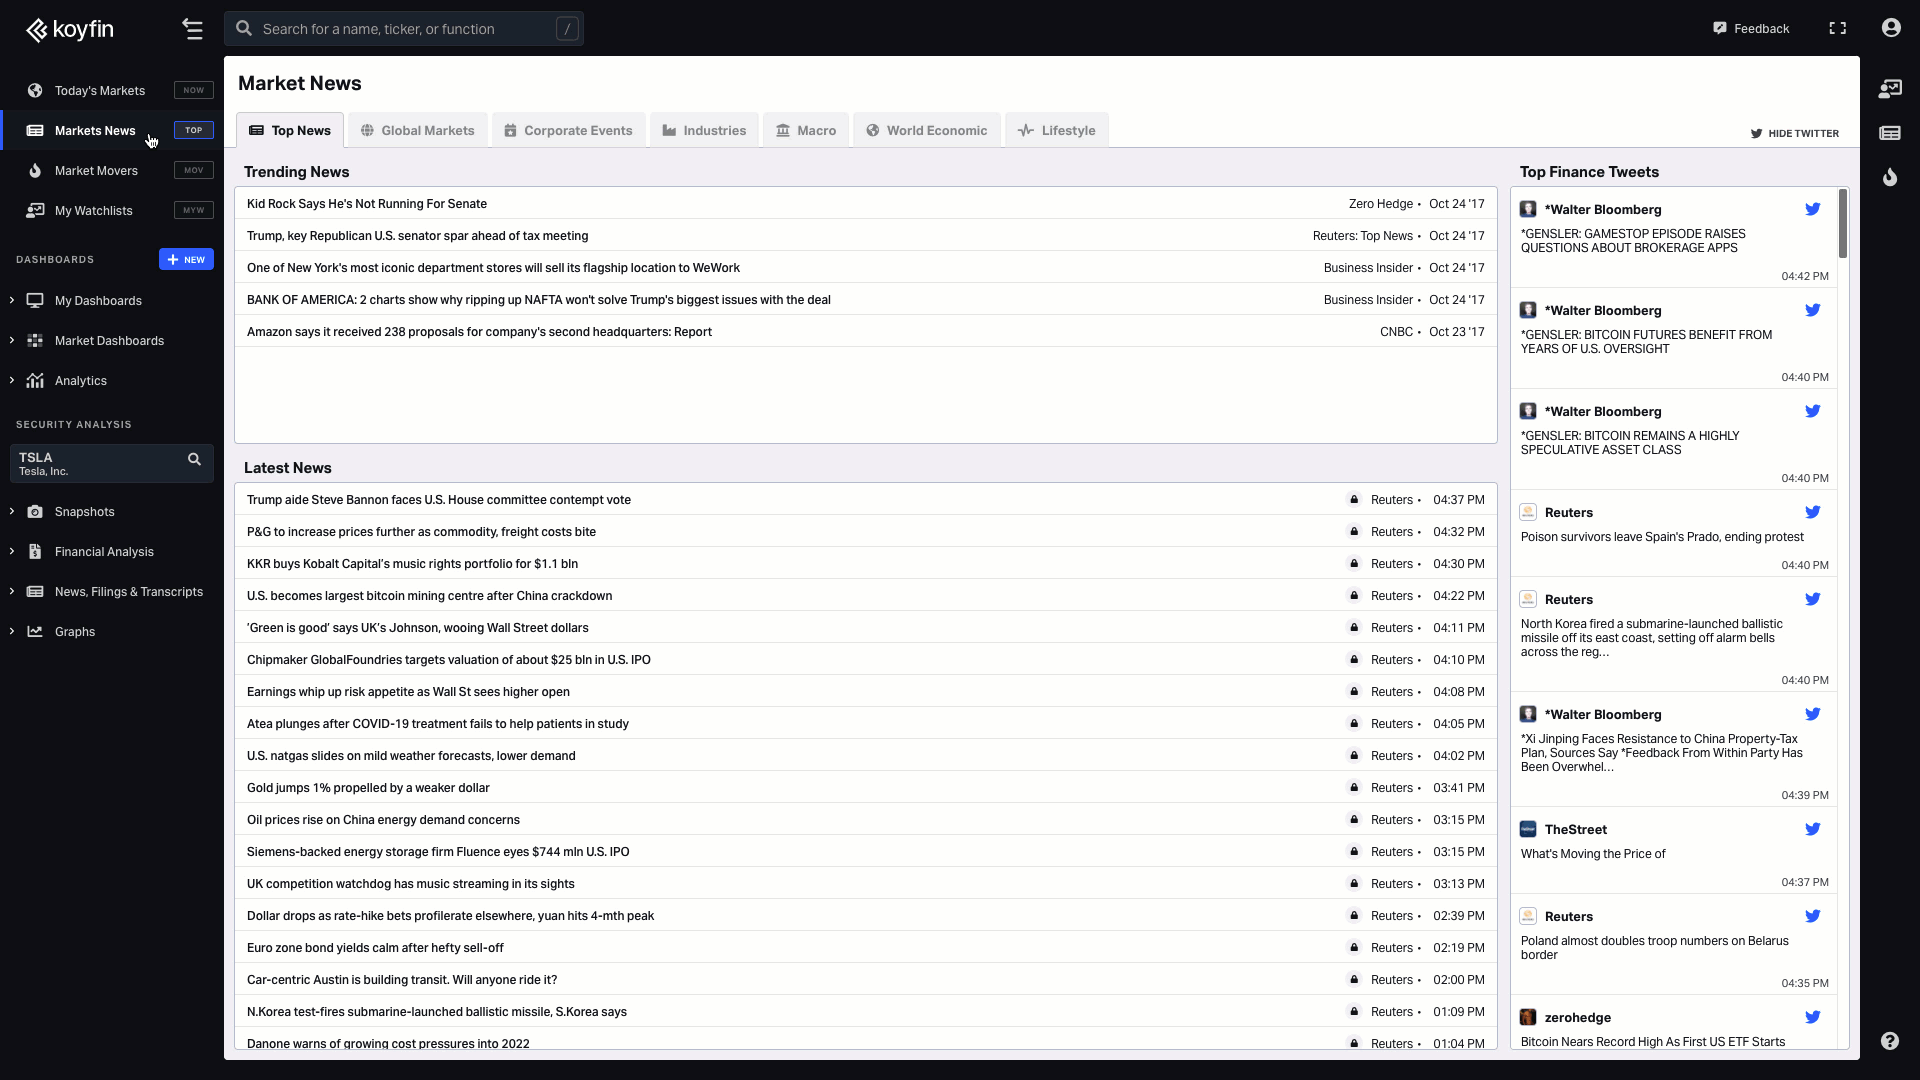Select the World Economic tab
Viewport: 1920px width, 1080px height.
[x=927, y=131]
